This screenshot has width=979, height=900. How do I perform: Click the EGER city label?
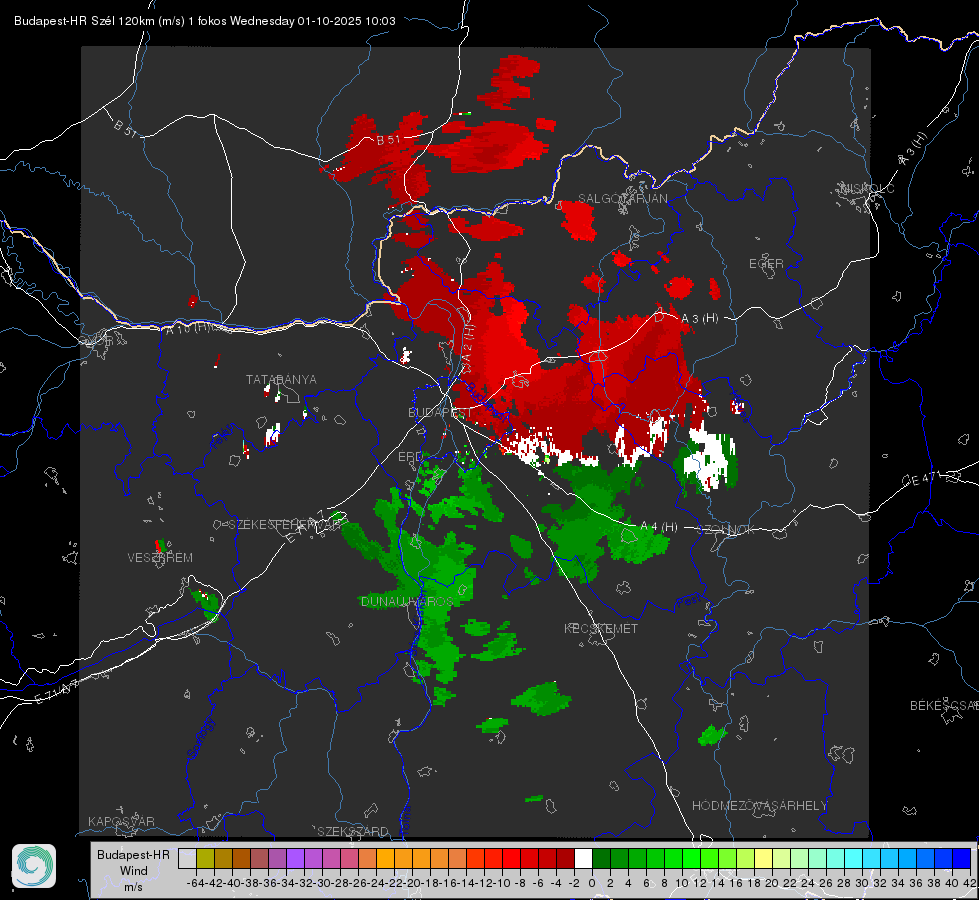(766, 264)
